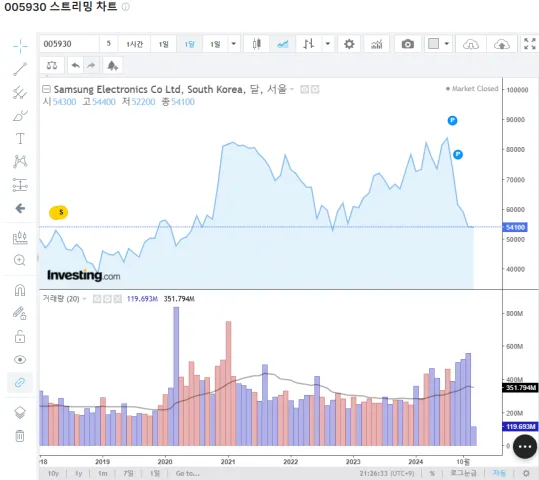The image size is (539, 480).
Task: Select the 1시간 interval
Action: click(x=134, y=44)
